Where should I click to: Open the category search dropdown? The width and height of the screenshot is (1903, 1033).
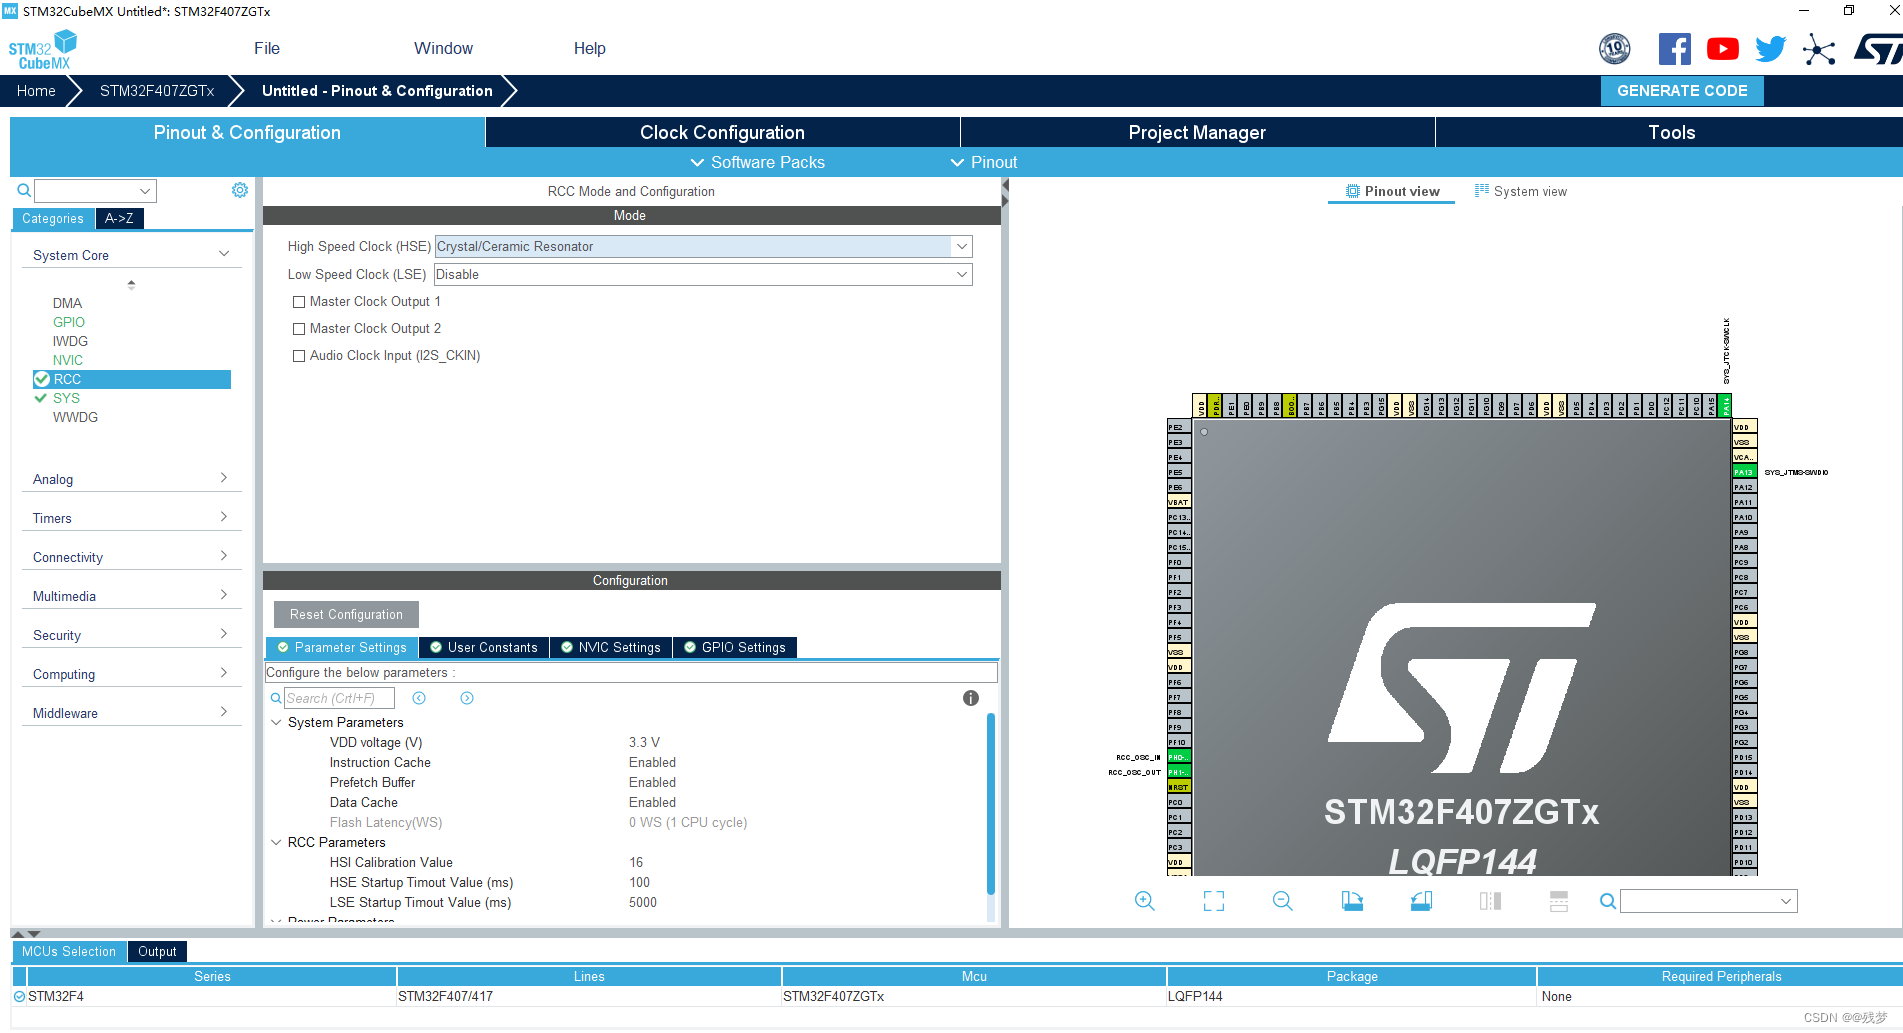145,191
